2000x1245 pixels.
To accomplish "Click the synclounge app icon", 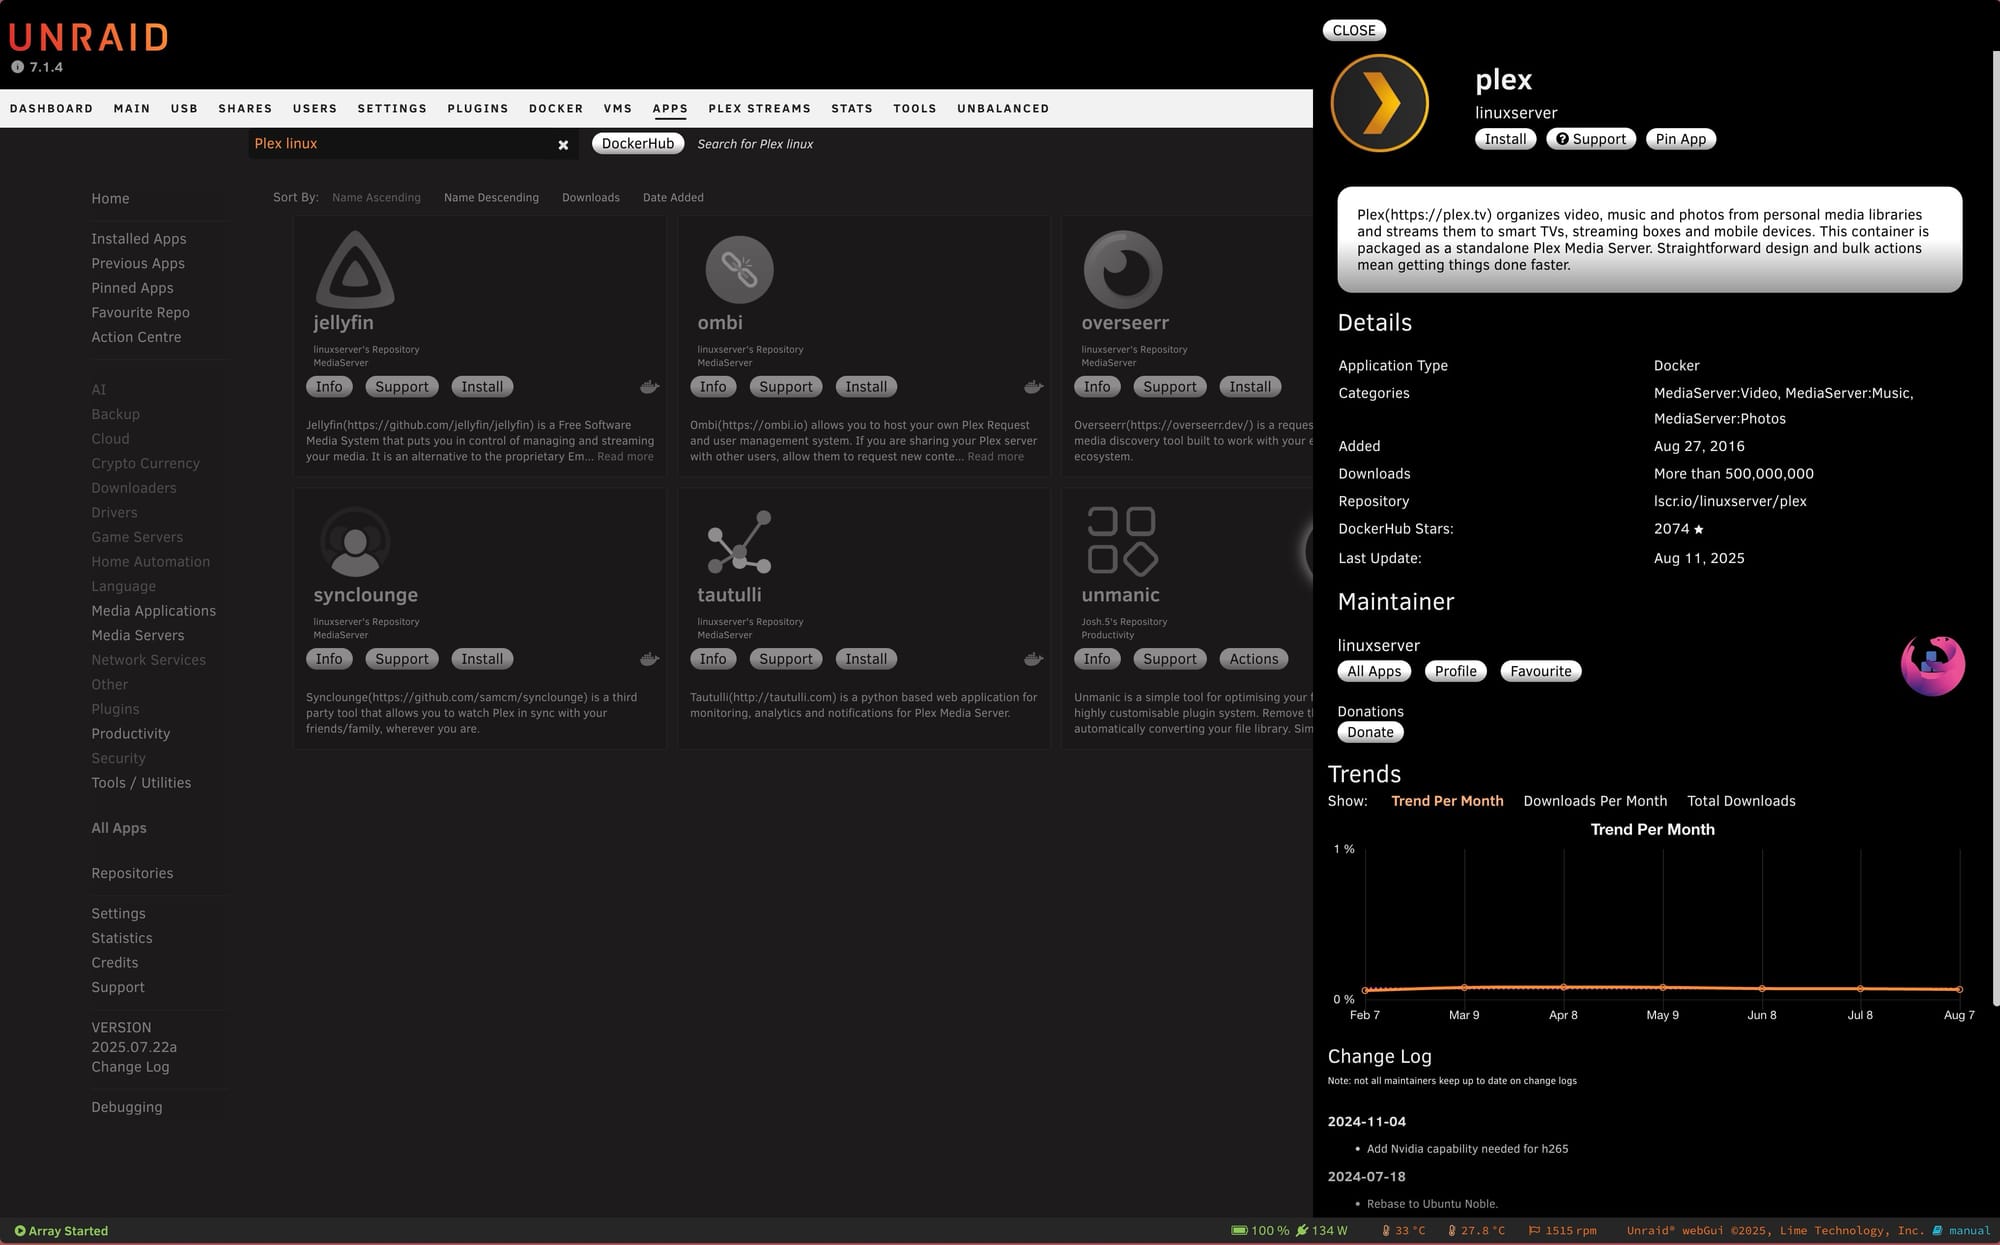I will point(355,541).
